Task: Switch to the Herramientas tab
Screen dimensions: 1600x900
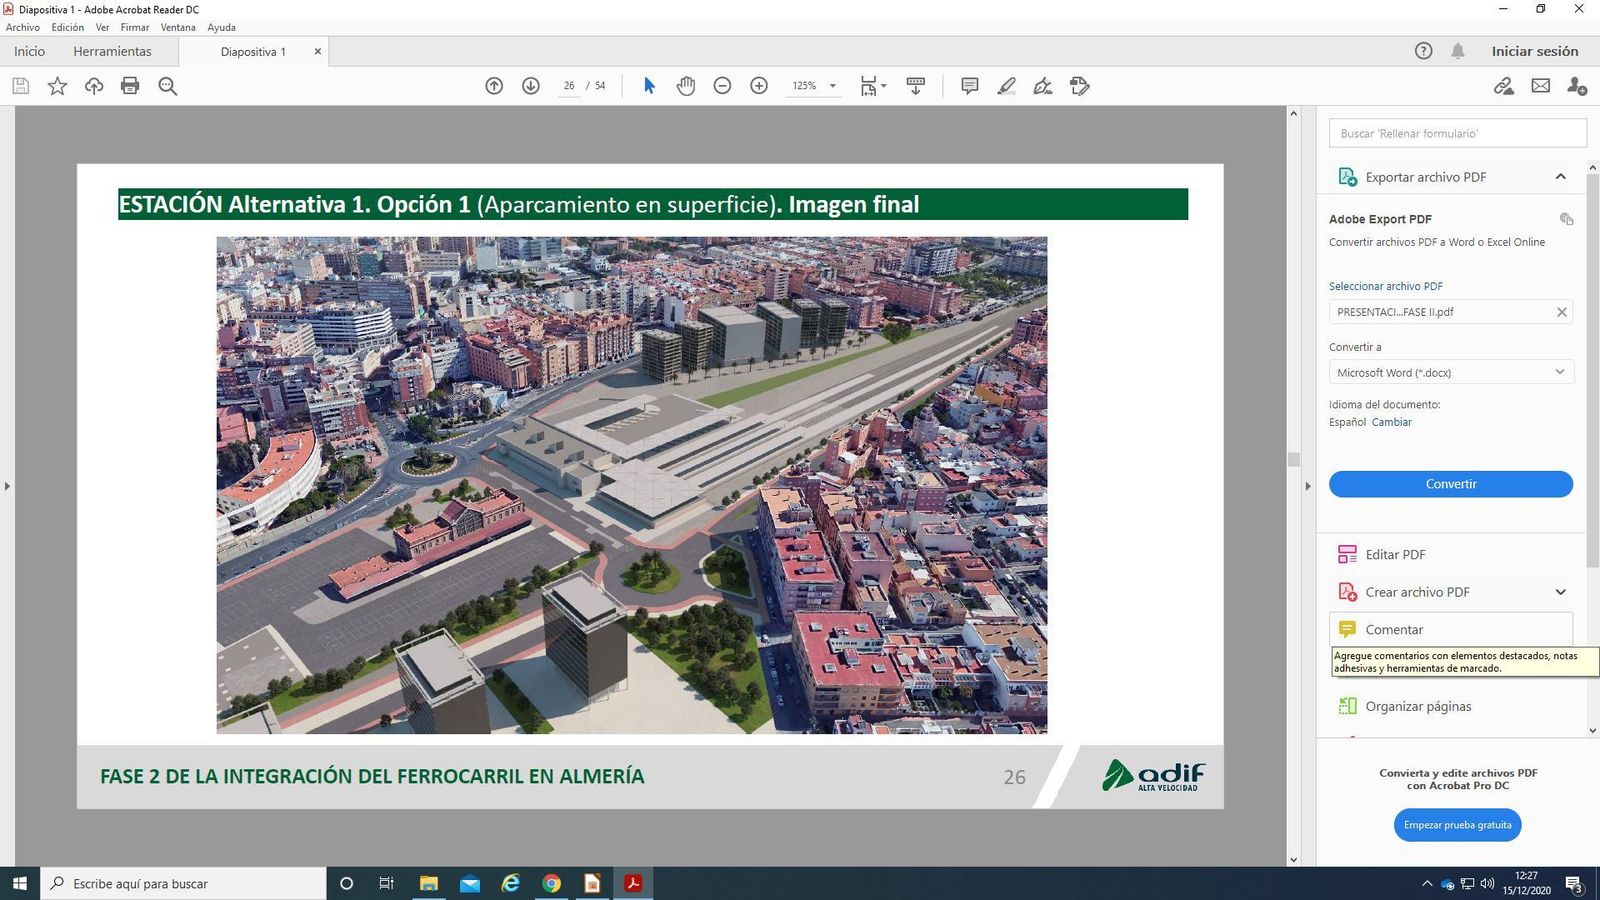Action: coord(112,51)
